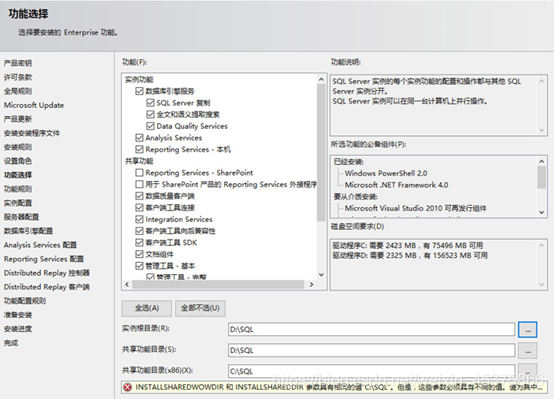Toggle the Analysis Services checkbox
Screen dimensions: 554x399
point(139,138)
